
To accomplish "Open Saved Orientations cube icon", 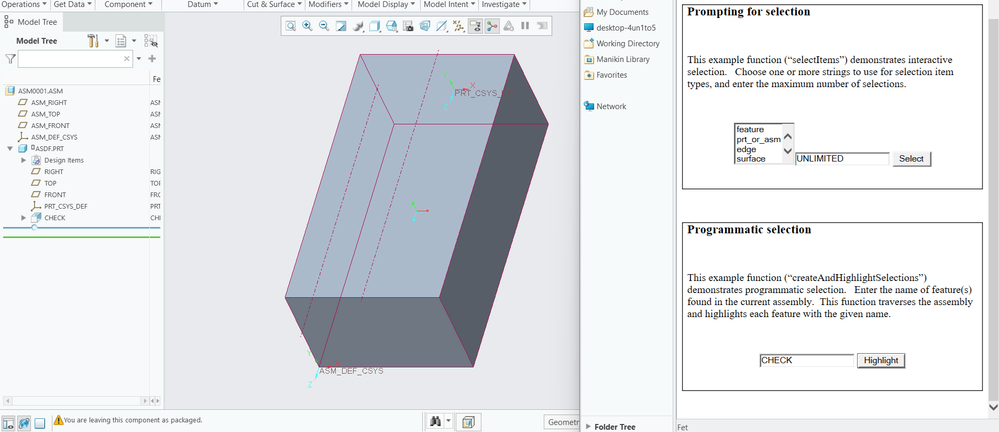I will pyautogui.click(x=374, y=26).
